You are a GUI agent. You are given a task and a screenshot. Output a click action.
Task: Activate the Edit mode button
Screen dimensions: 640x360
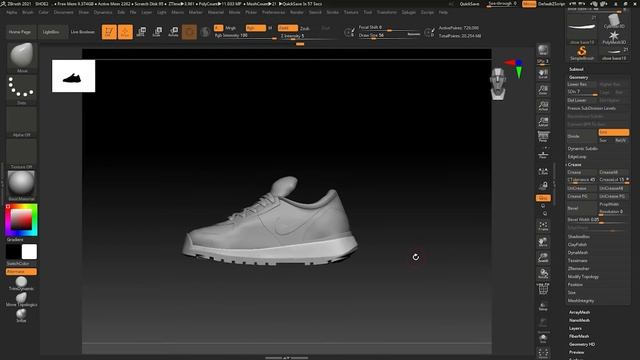coord(109,32)
